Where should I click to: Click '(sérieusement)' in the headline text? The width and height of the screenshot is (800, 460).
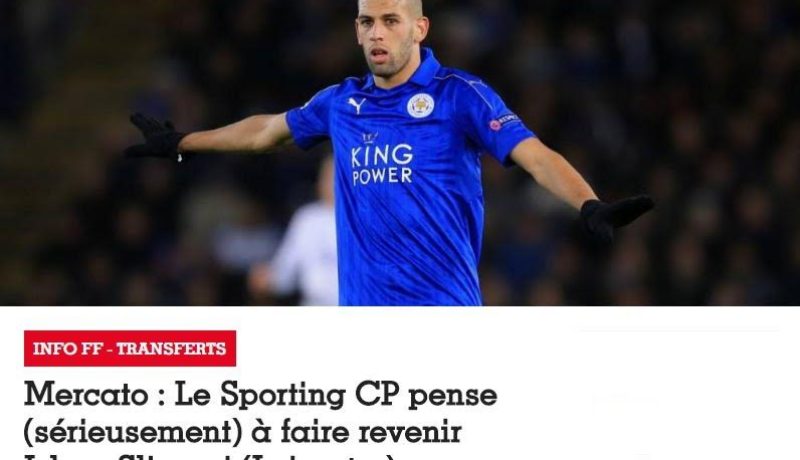pos(132,433)
